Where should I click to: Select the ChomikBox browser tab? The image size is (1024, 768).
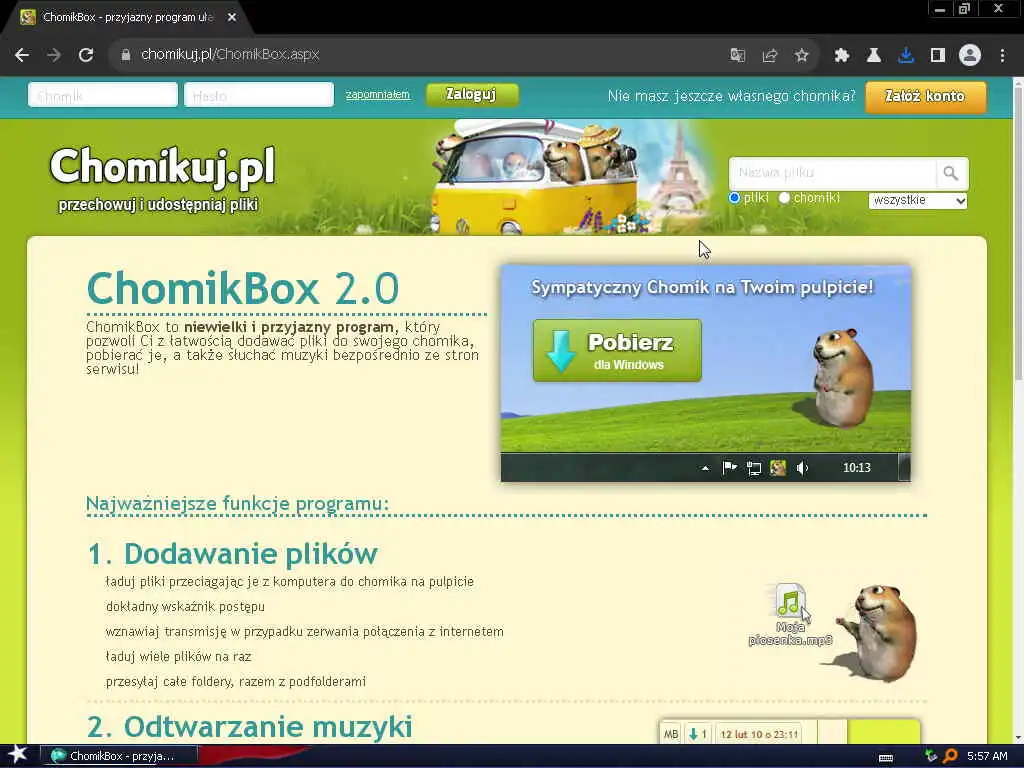(x=127, y=18)
